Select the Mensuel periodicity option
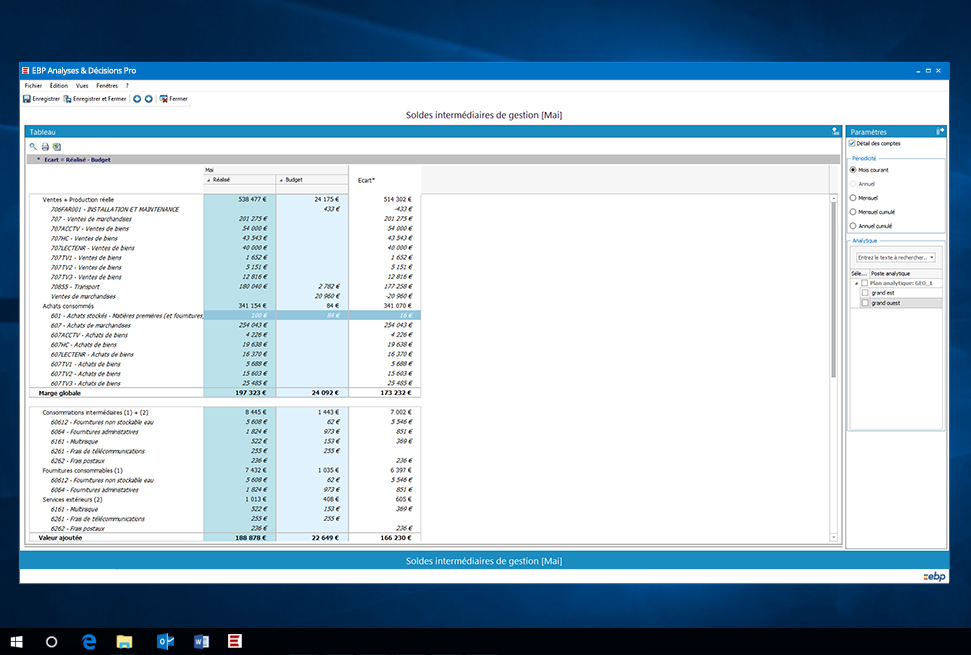The width and height of the screenshot is (971, 655). [x=853, y=198]
